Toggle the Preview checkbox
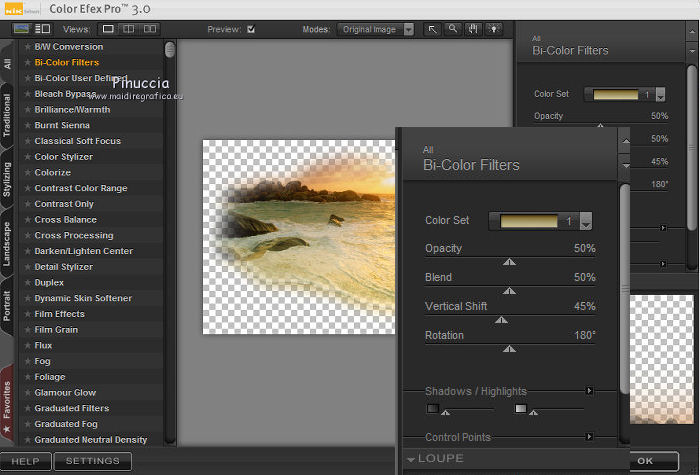This screenshot has width=700, height=475. (x=251, y=30)
